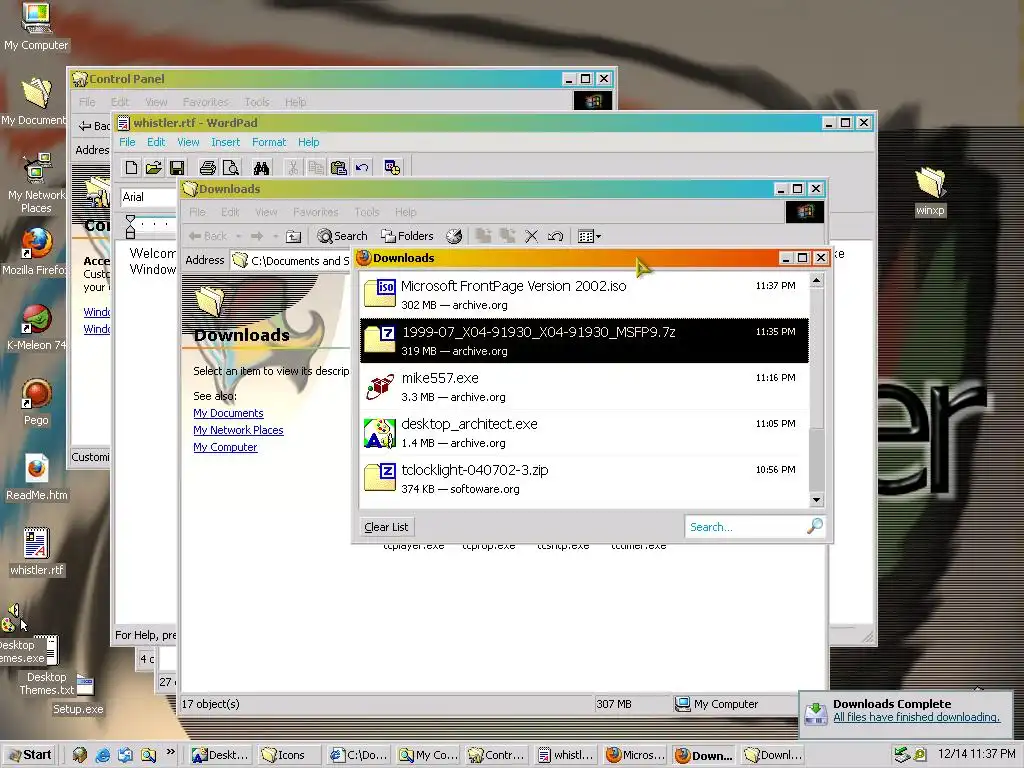Image resolution: width=1024 pixels, height=768 pixels.
Task: Click magnifier icon in downloads search box
Action: pyautogui.click(x=815, y=526)
